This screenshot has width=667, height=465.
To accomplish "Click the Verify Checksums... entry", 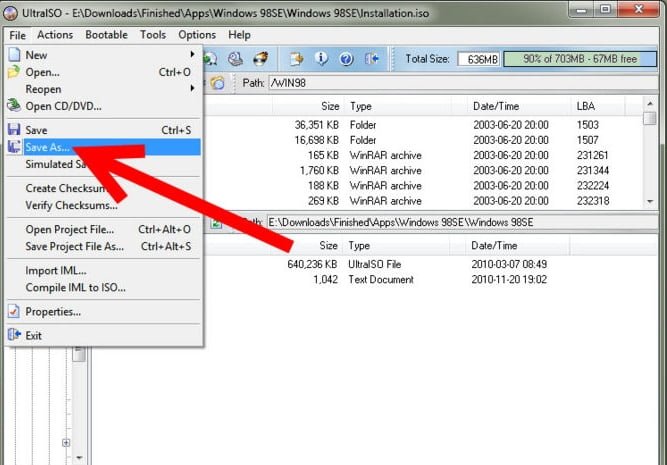I will [x=70, y=206].
